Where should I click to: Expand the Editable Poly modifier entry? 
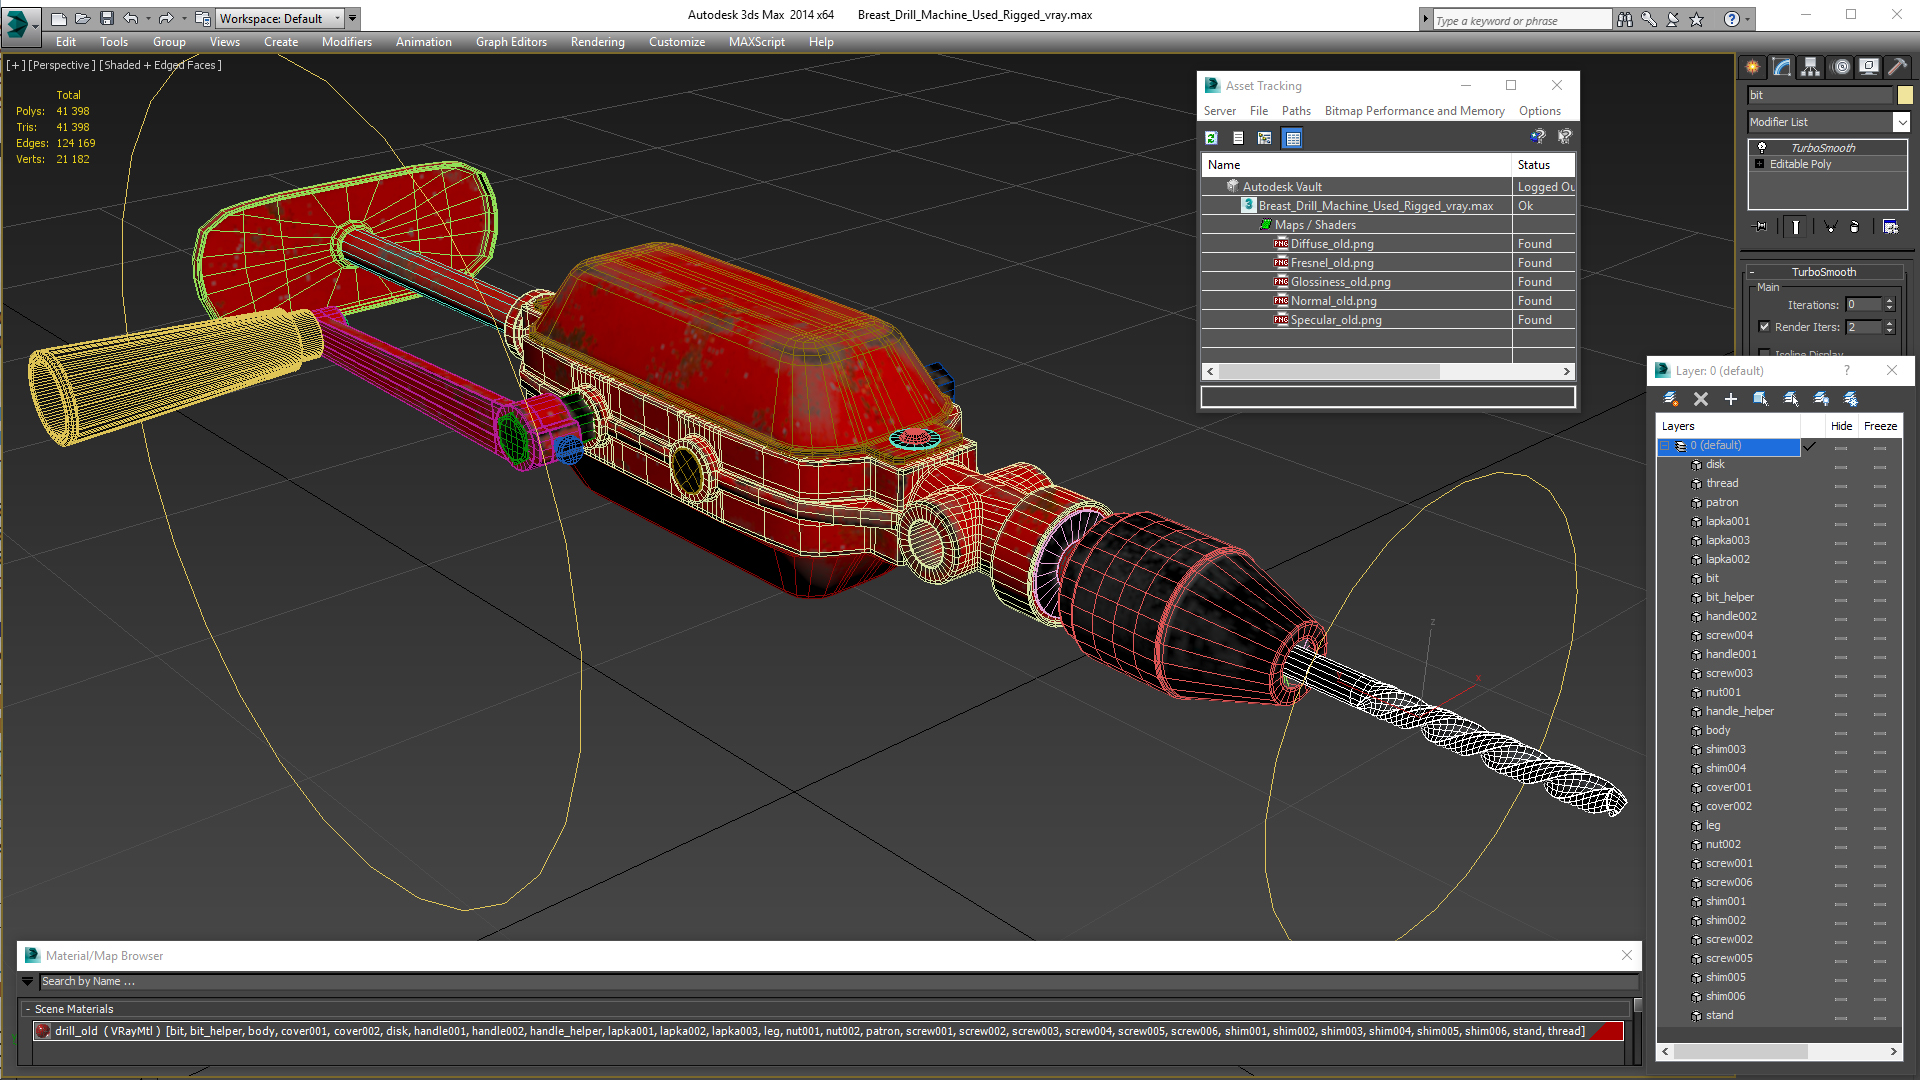pyautogui.click(x=1760, y=164)
